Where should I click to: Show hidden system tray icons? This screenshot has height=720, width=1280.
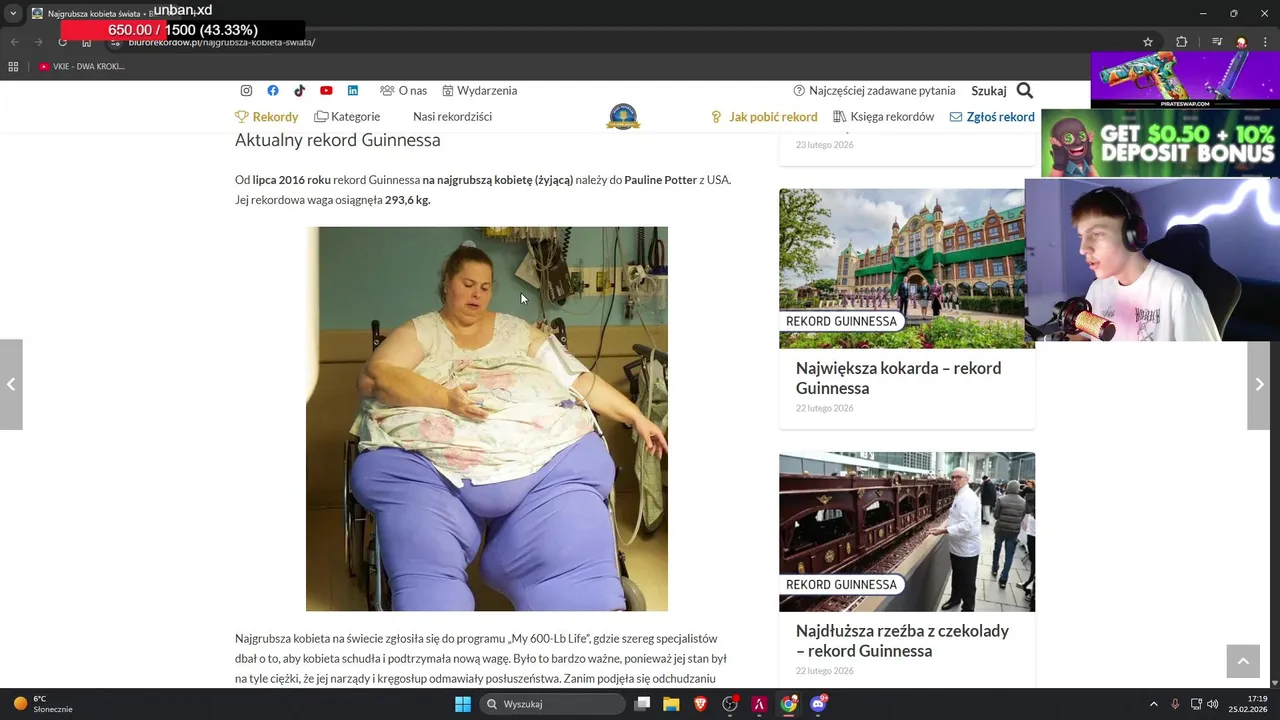[x=1153, y=704]
